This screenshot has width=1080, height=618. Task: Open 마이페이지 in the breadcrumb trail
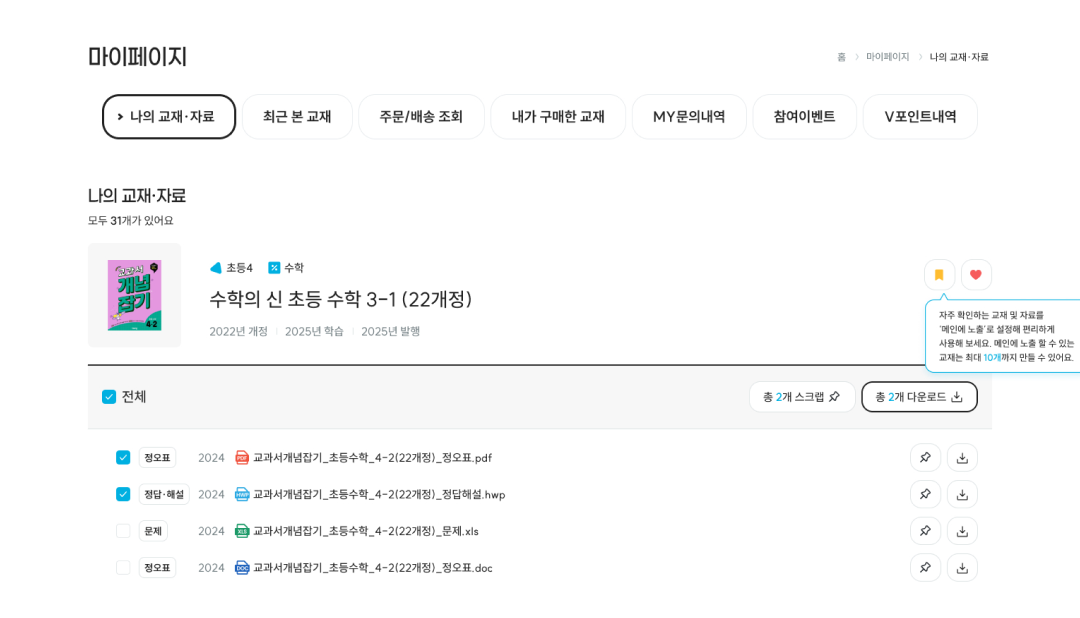(887, 58)
